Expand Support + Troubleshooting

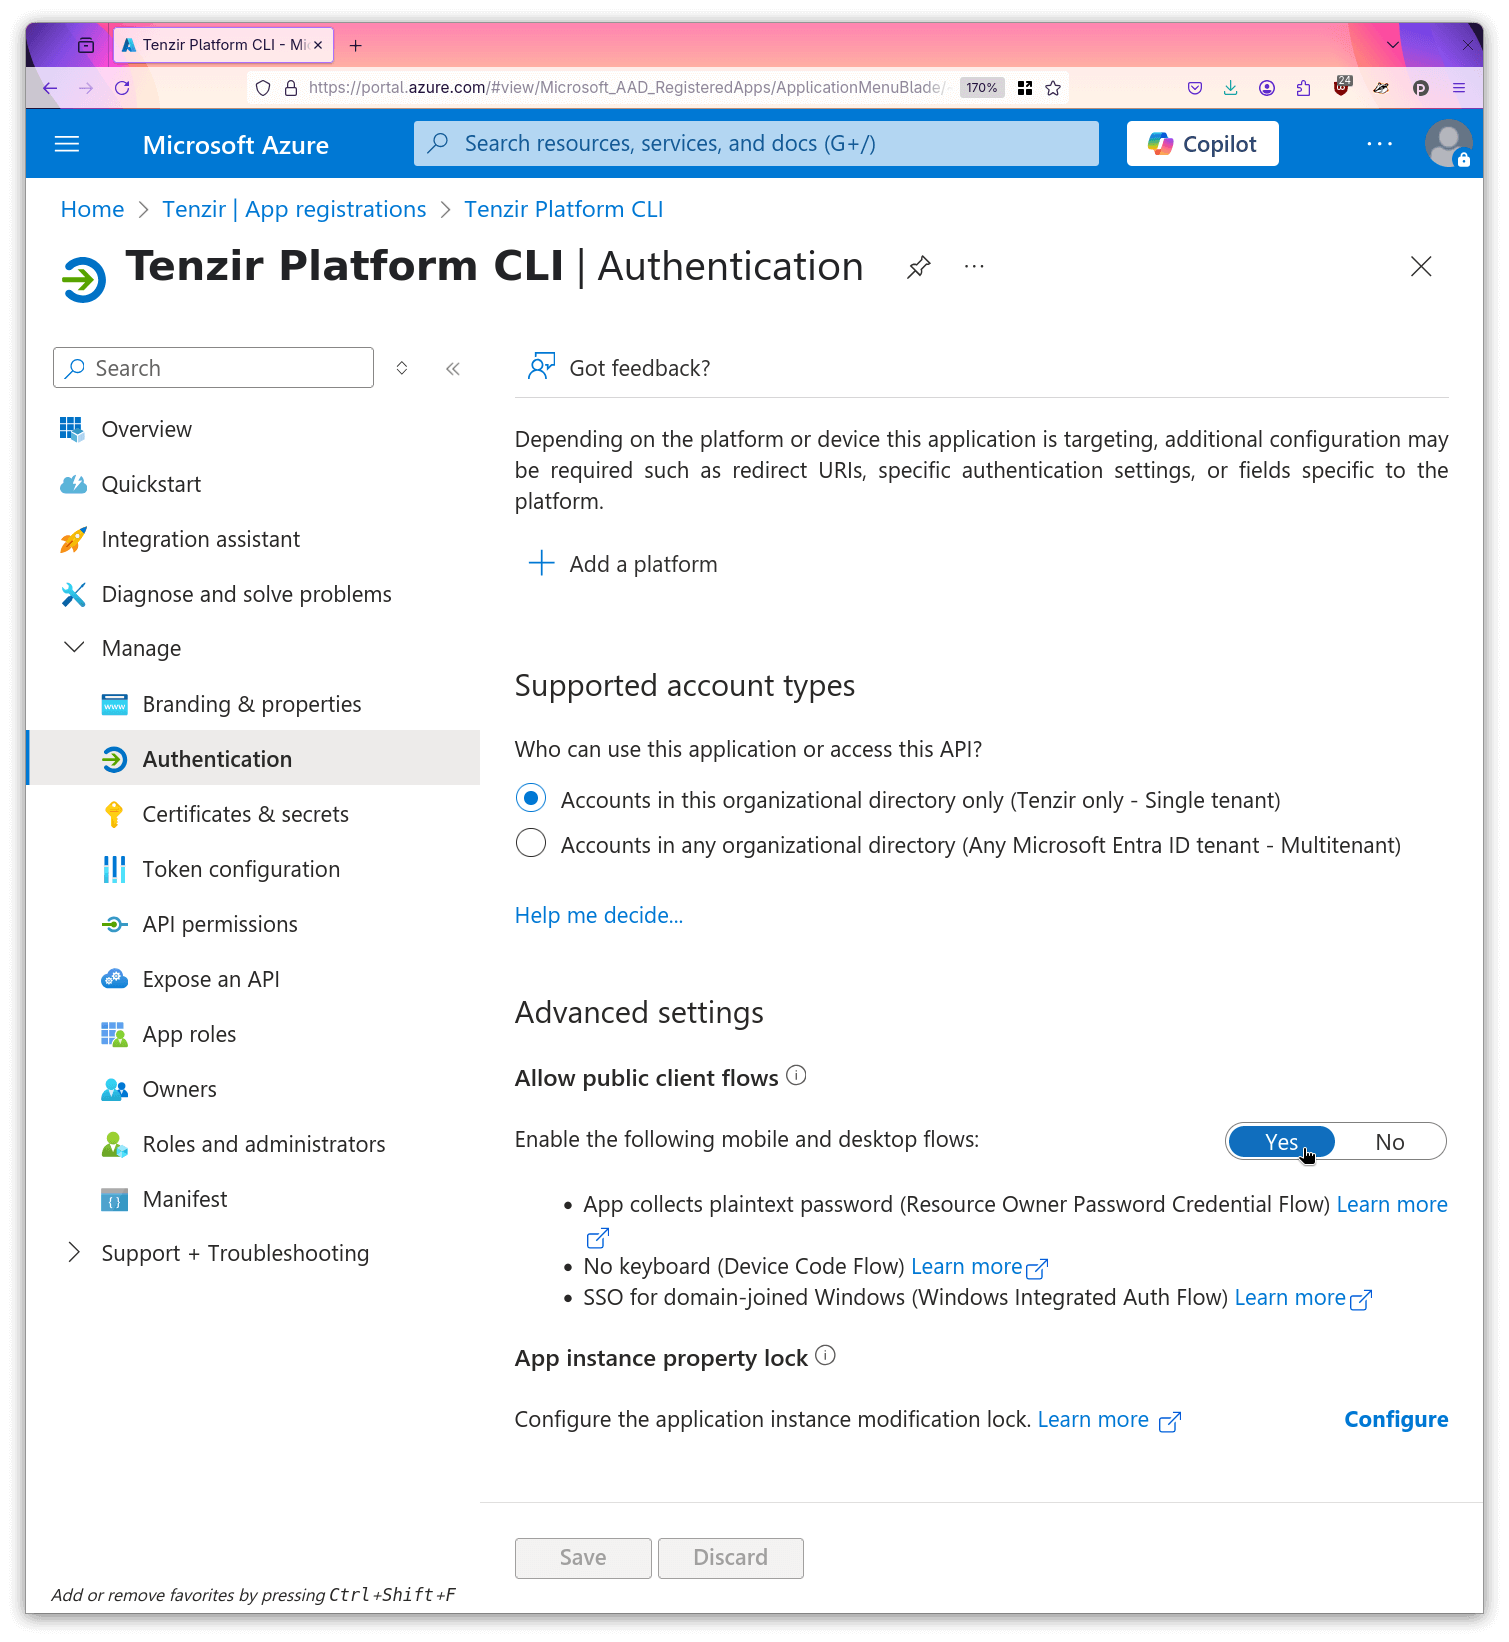point(74,1252)
